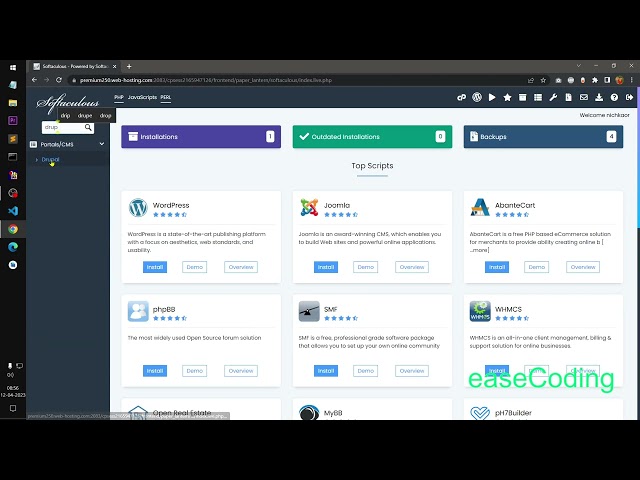Open the tab search dropdown chevron
The height and width of the screenshot is (480, 640).
click(578, 66)
